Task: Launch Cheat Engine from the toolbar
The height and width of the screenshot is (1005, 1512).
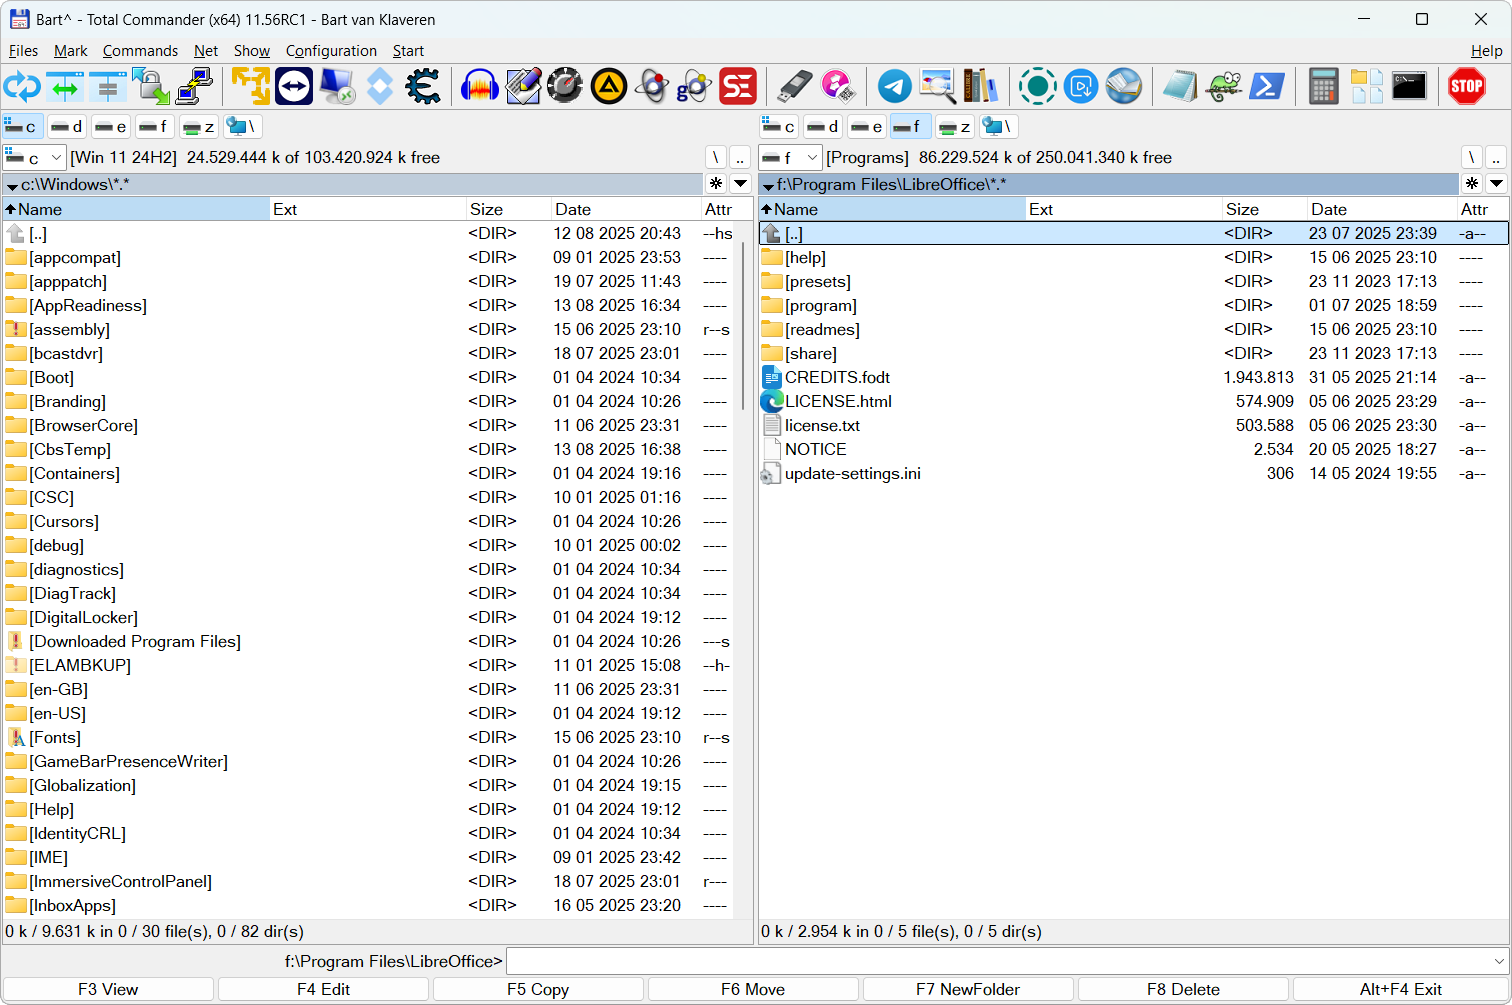Action: (423, 87)
